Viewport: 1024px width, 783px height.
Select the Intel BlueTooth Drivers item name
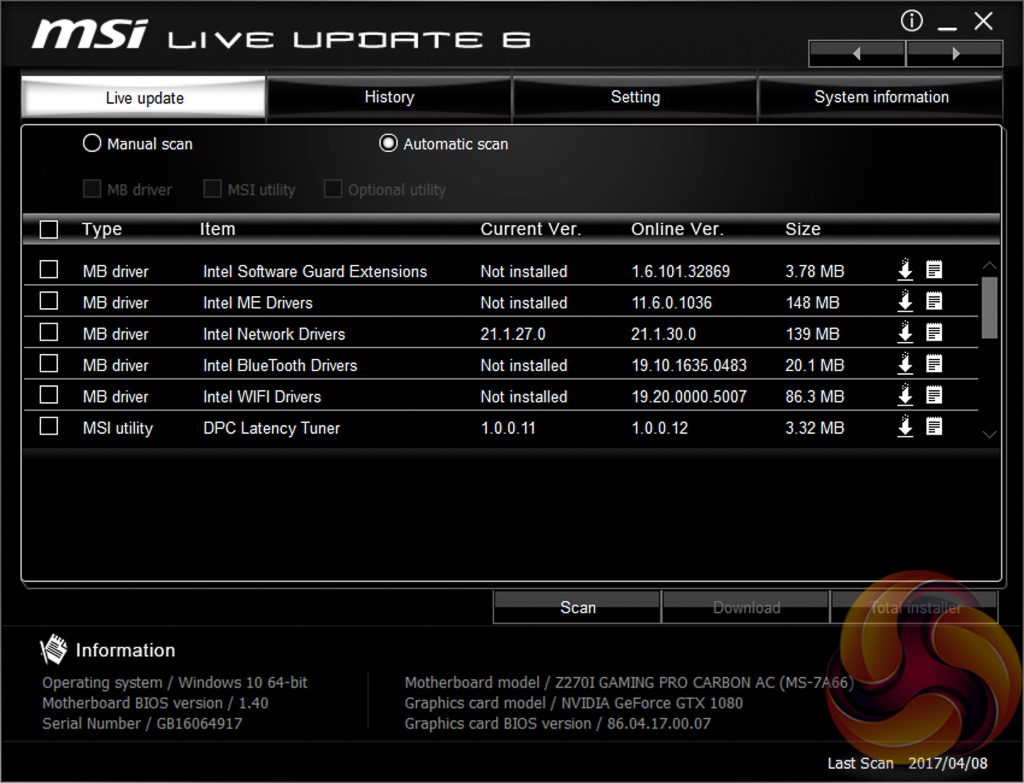point(280,365)
